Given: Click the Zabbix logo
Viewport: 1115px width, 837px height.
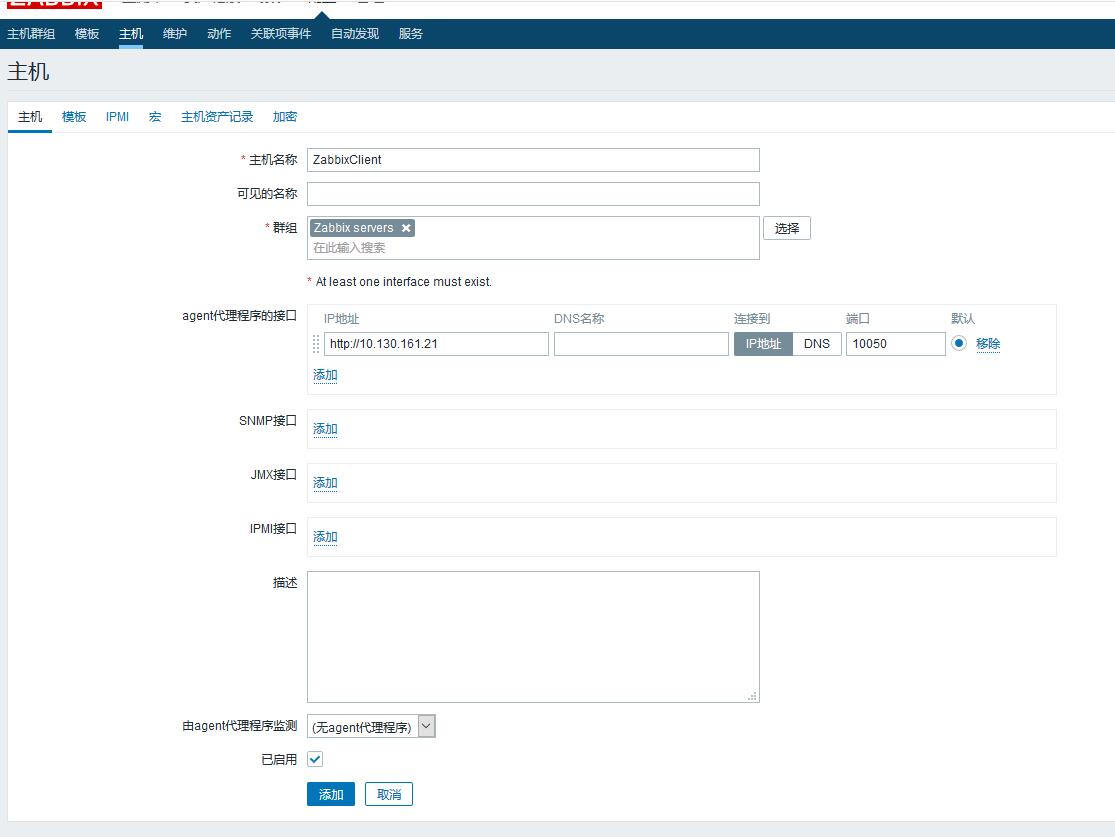Looking at the screenshot, I should (x=55, y=3).
